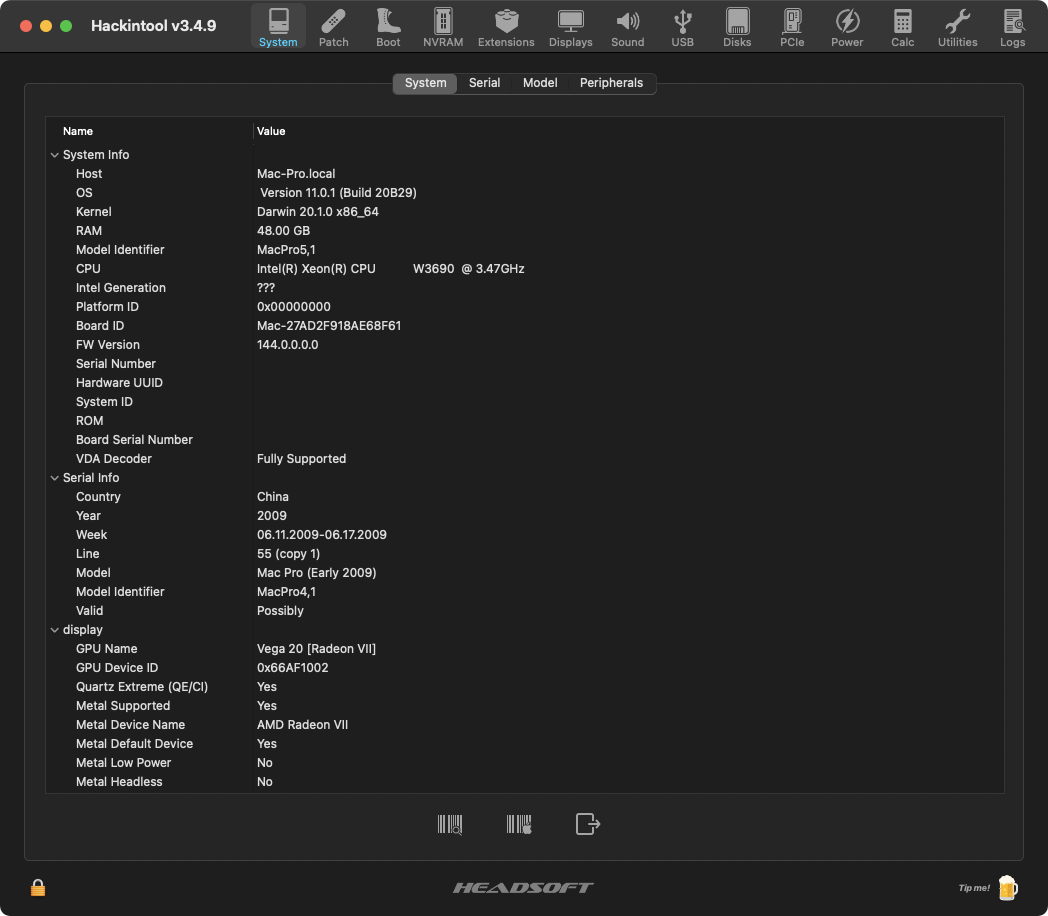Image resolution: width=1048 pixels, height=916 pixels.
Task: Select the GPU Device ID row
Action: pyautogui.click(x=525, y=668)
